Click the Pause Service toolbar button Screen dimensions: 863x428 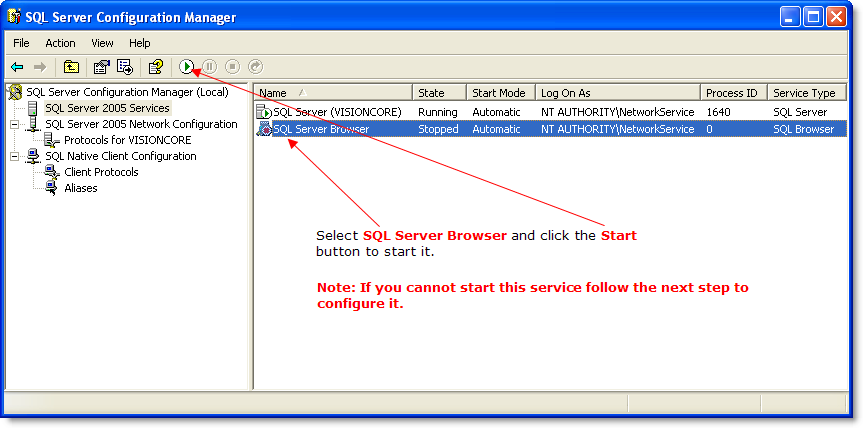(210, 67)
